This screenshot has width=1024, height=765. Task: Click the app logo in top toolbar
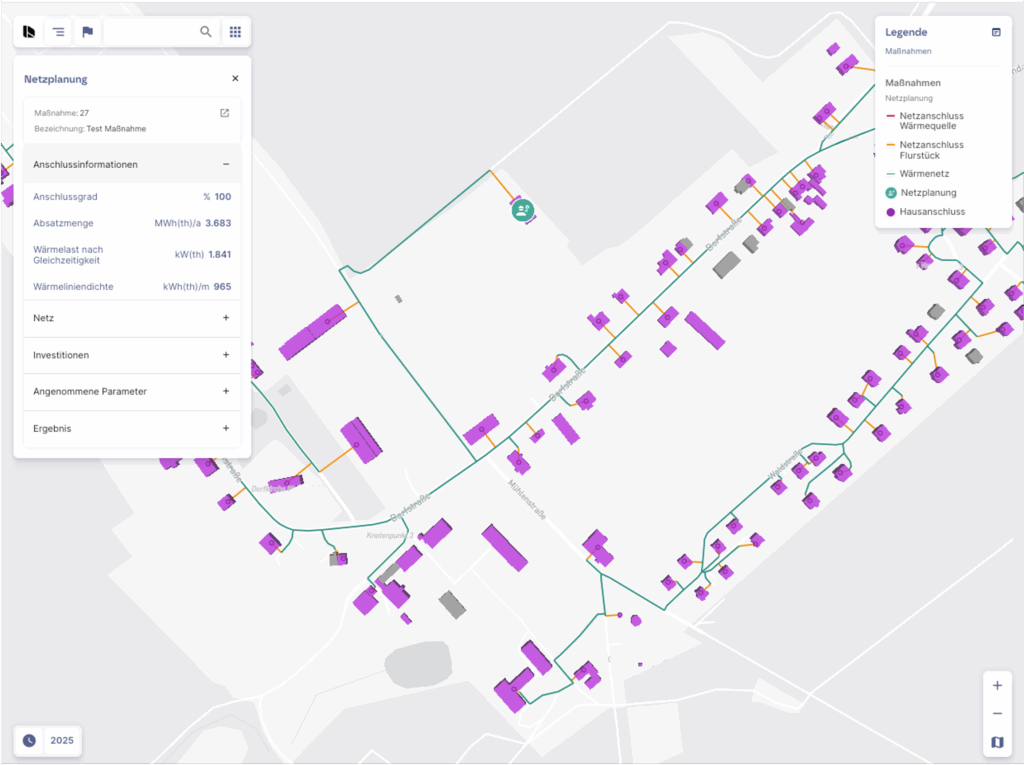[29, 32]
